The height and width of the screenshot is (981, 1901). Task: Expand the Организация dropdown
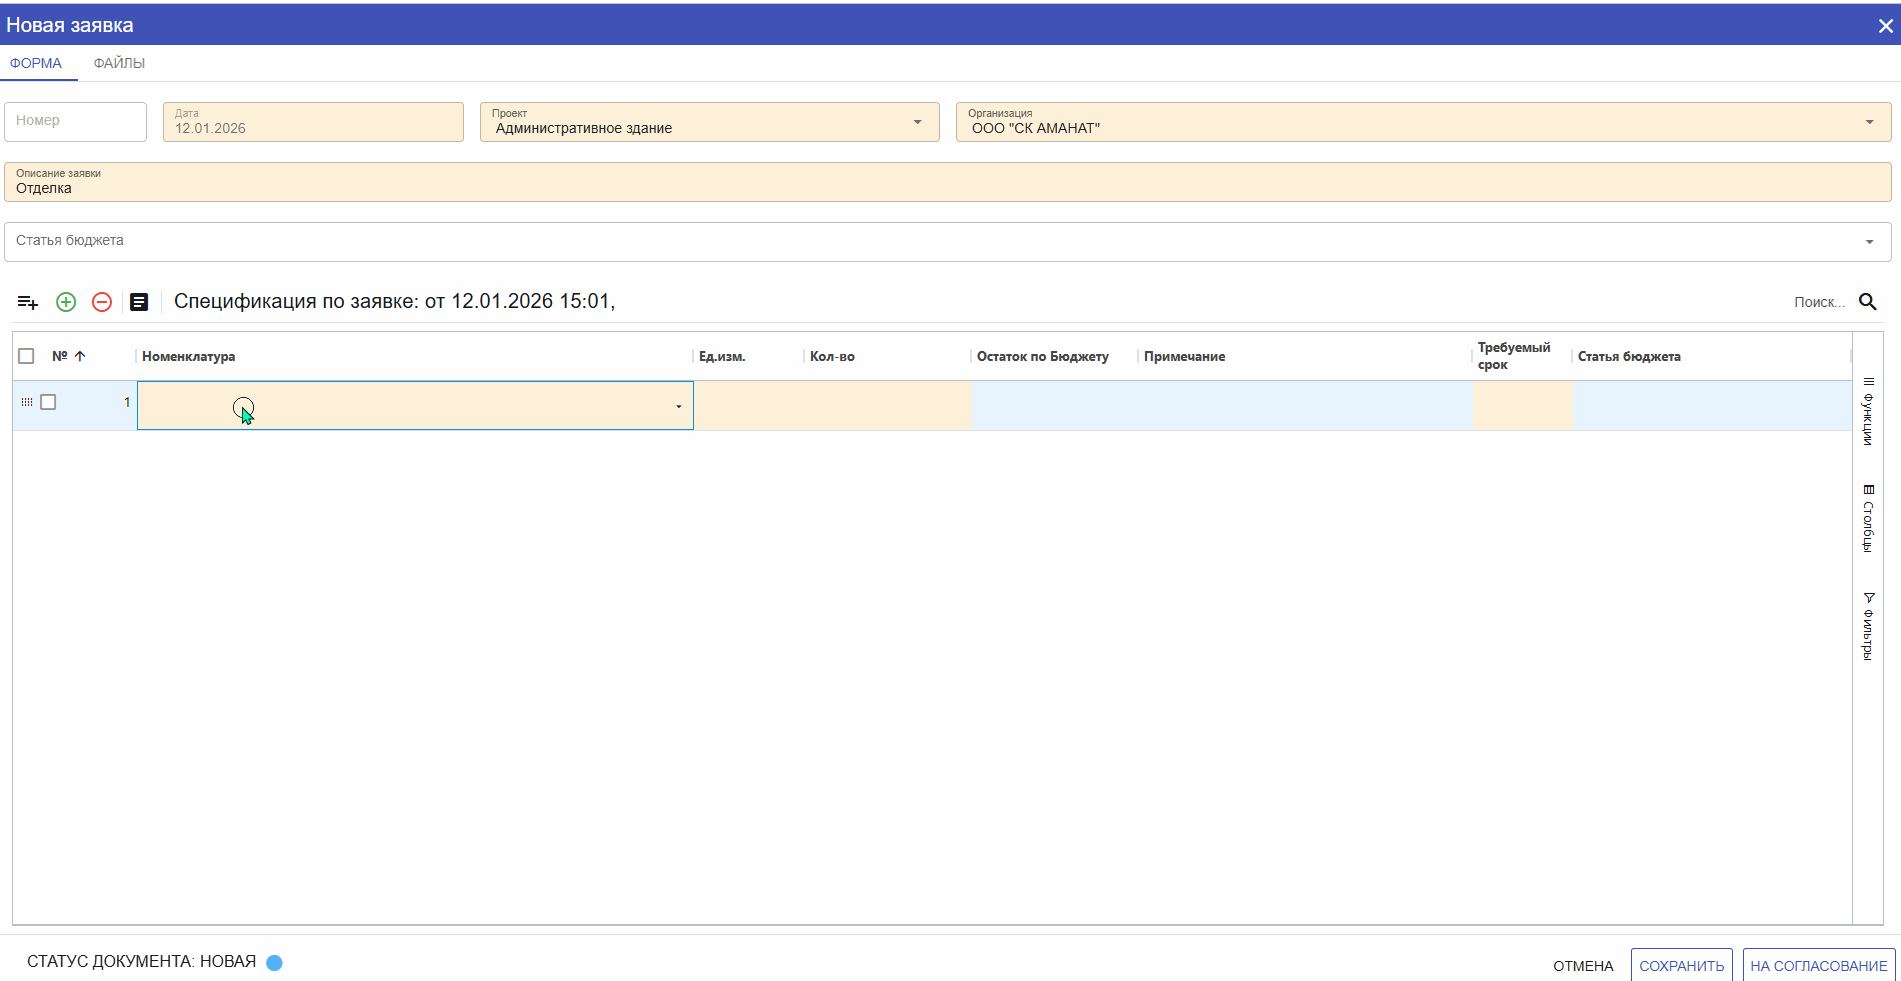[1869, 122]
